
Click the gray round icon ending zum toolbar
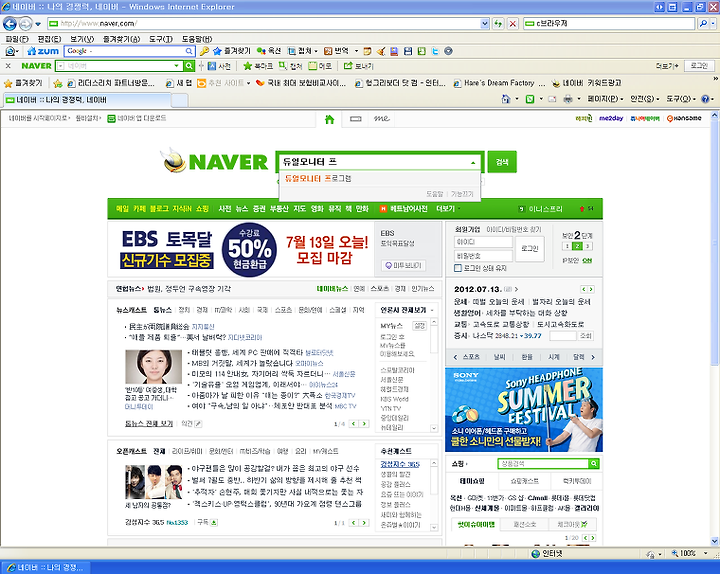tap(449, 51)
